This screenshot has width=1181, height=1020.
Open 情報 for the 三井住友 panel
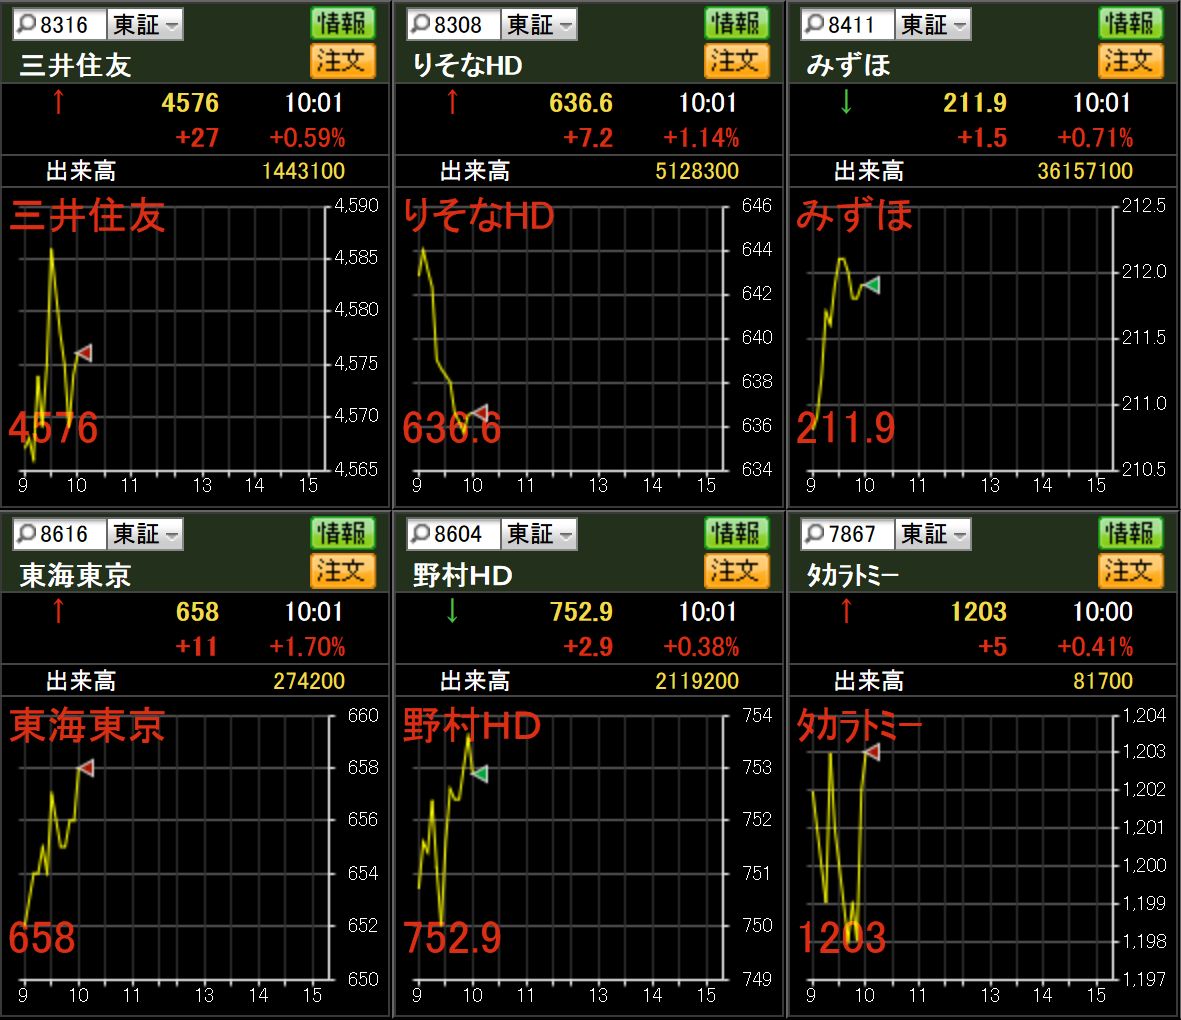[x=343, y=23]
